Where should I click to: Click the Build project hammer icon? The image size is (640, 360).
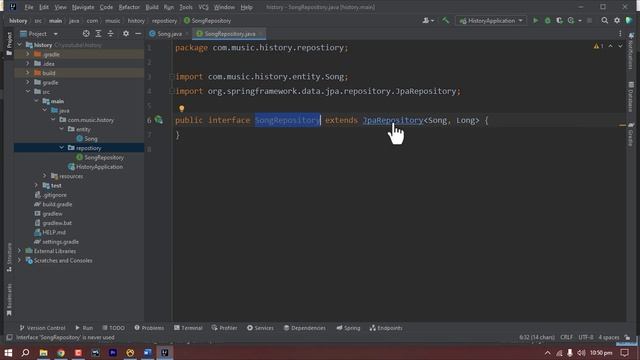coord(445,20)
